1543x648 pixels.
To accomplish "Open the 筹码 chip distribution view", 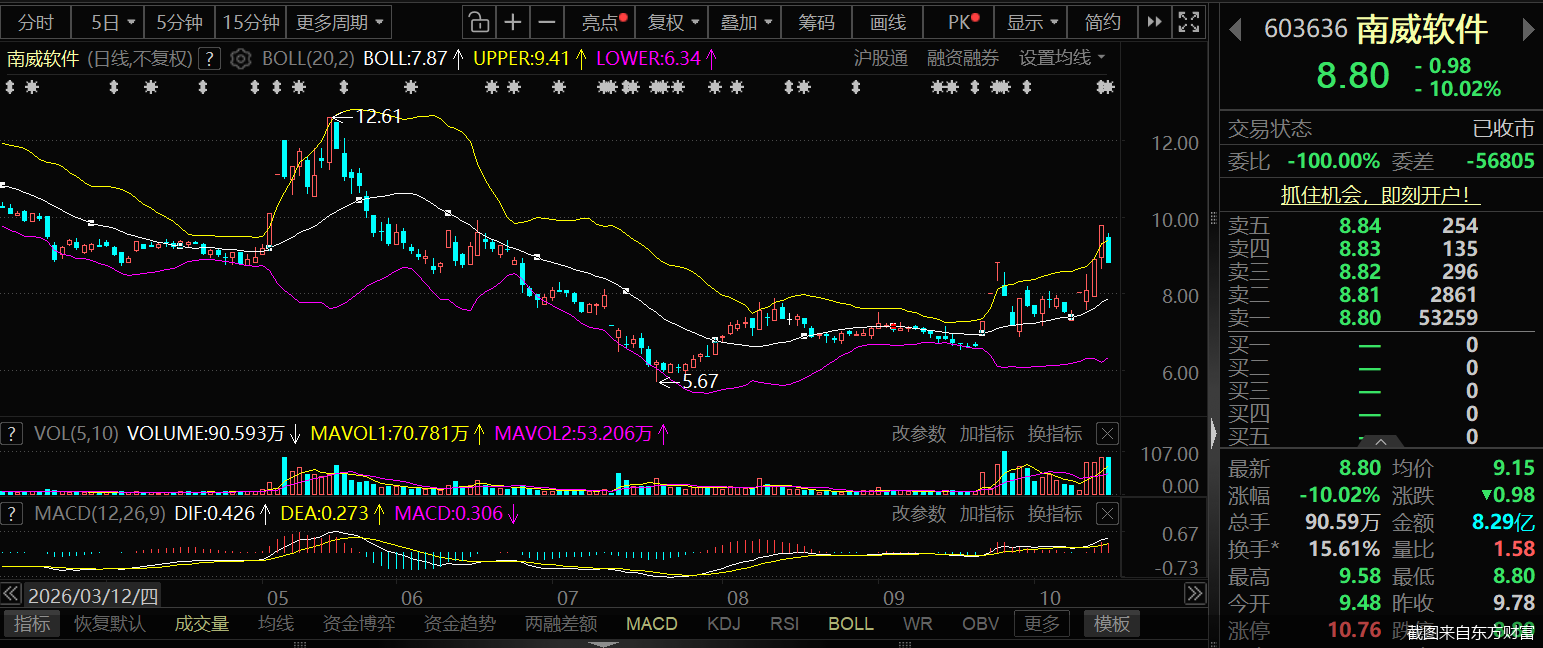I will 816,22.
